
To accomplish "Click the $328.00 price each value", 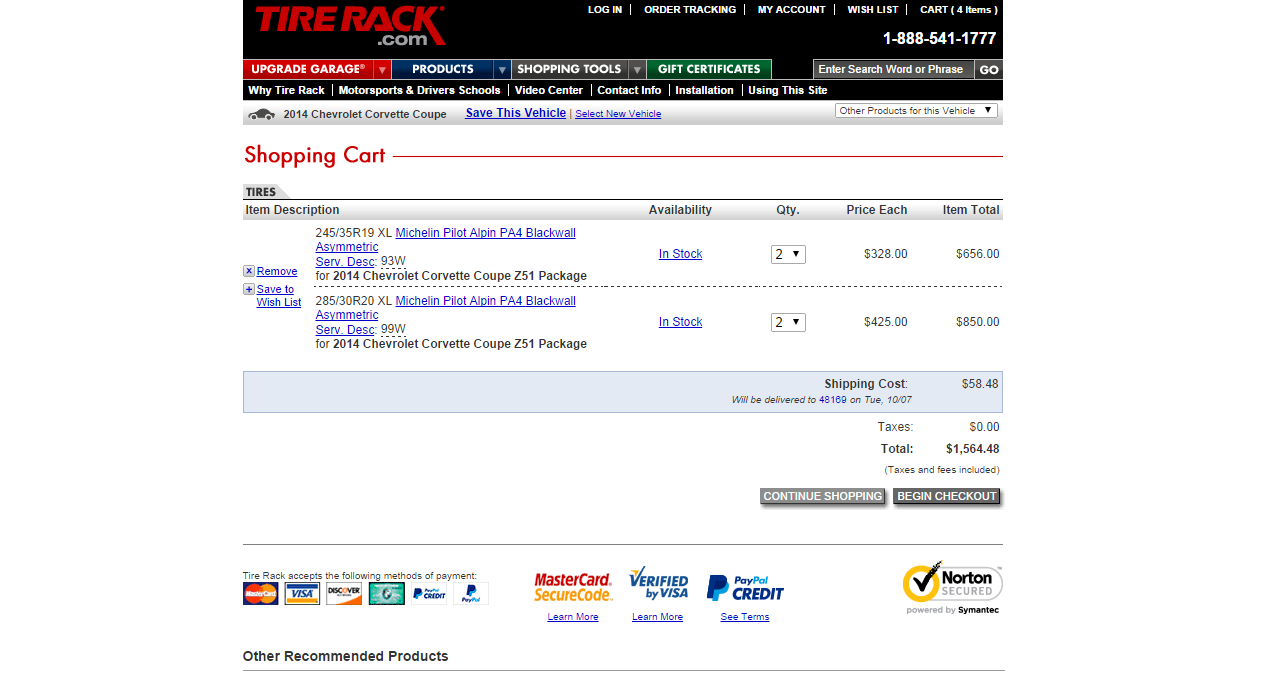I will [x=886, y=254].
